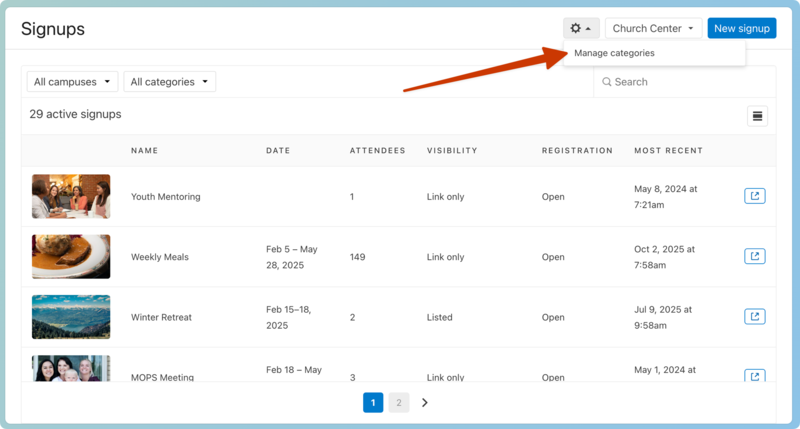Click the list view layout icon
Viewport: 800px width, 429px height.
pyautogui.click(x=757, y=116)
